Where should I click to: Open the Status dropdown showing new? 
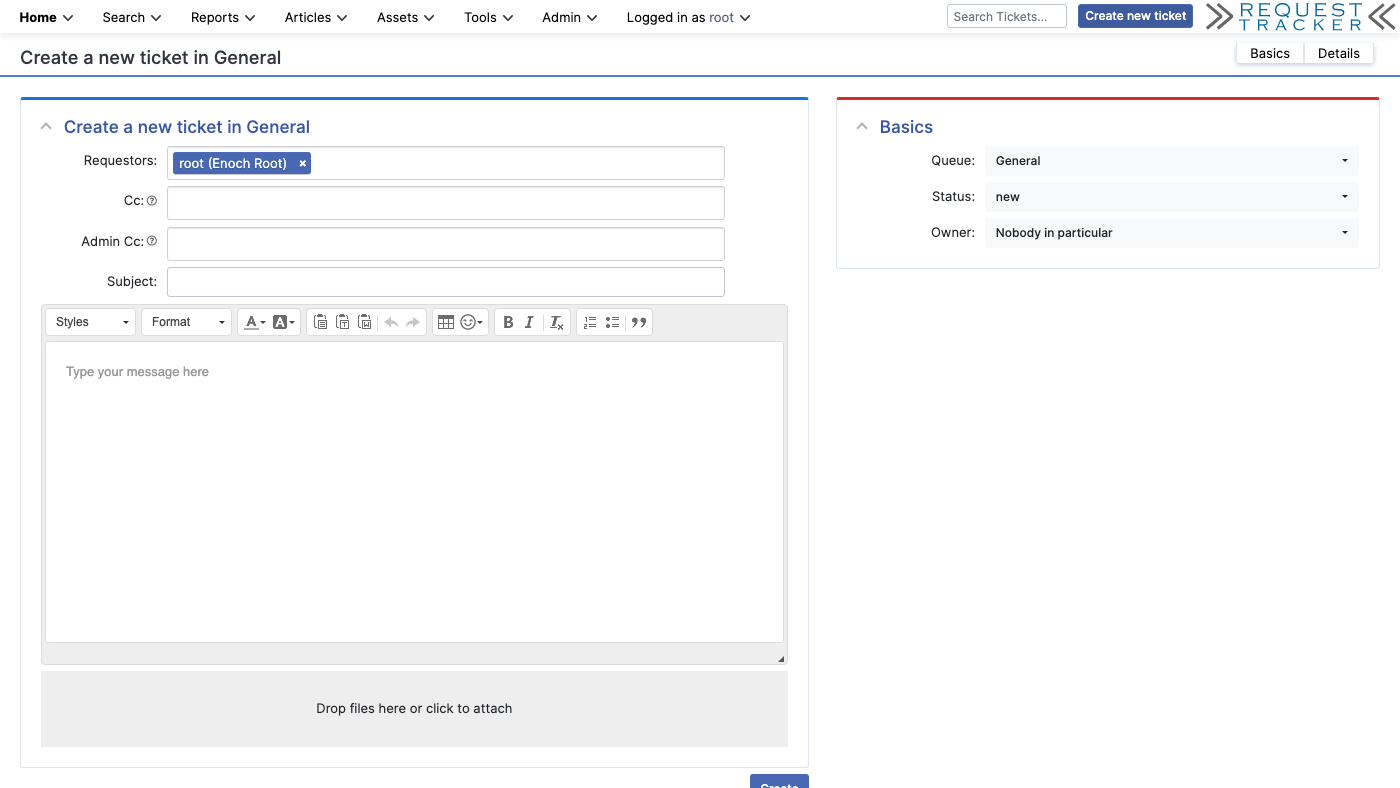tap(1171, 197)
